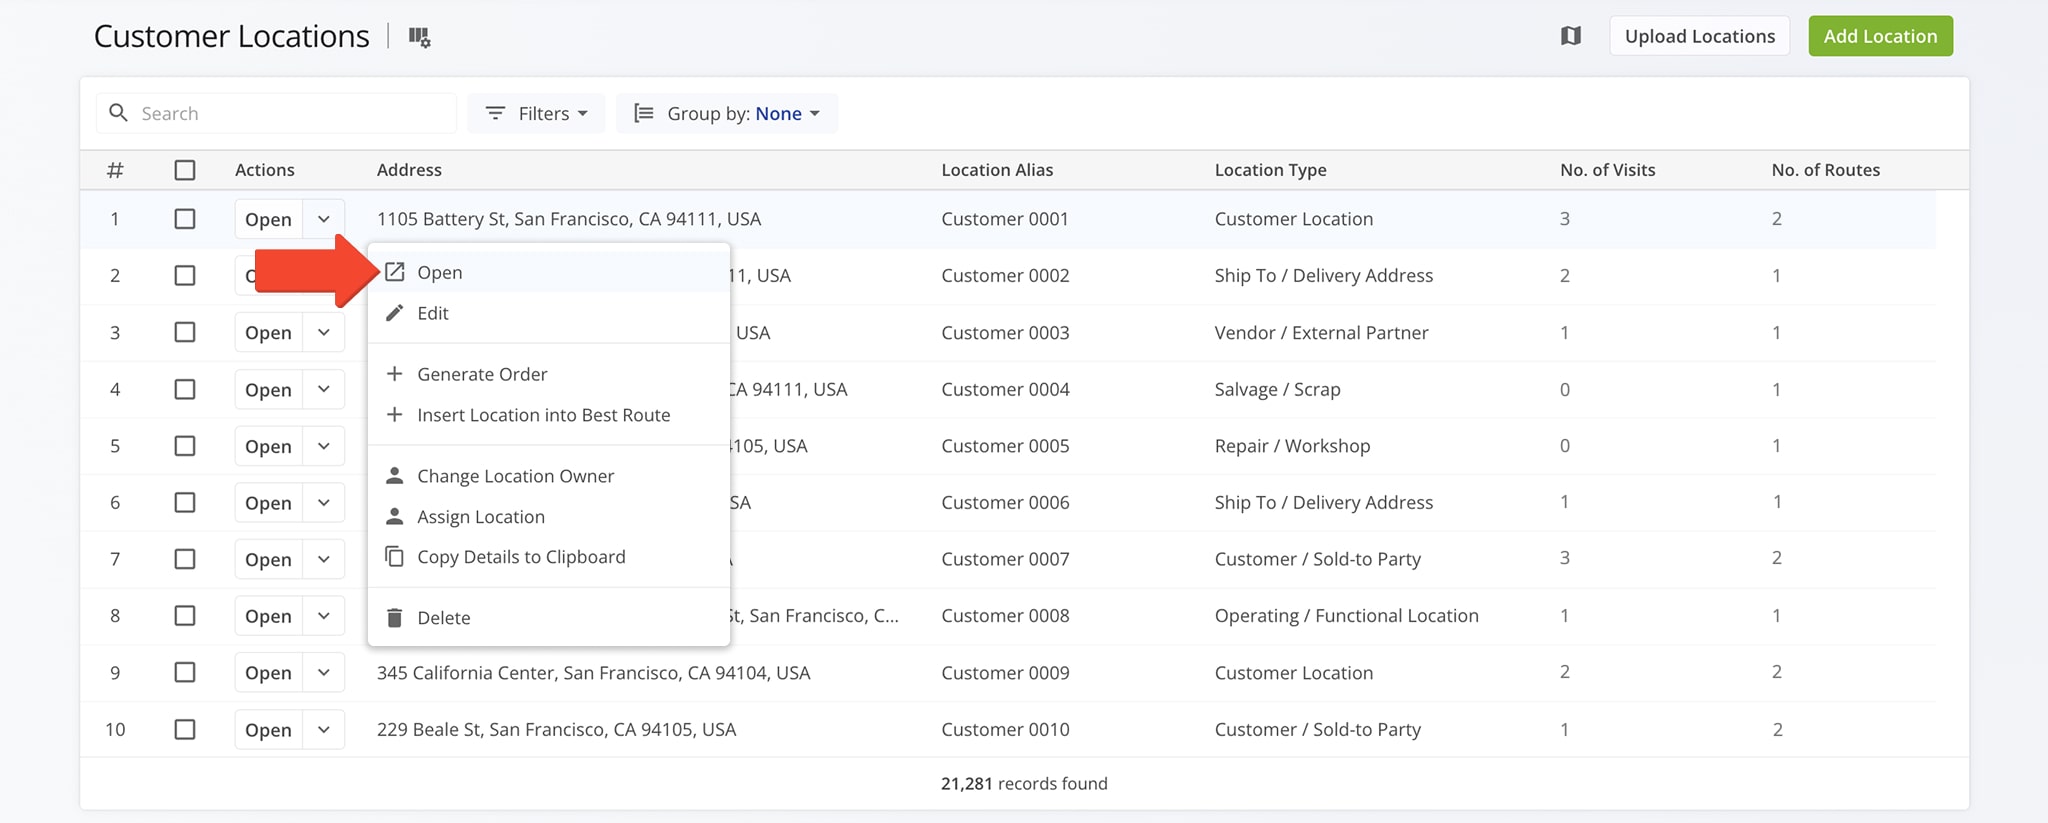
Task: Click the trash icon beside Delete
Action: pos(395,617)
